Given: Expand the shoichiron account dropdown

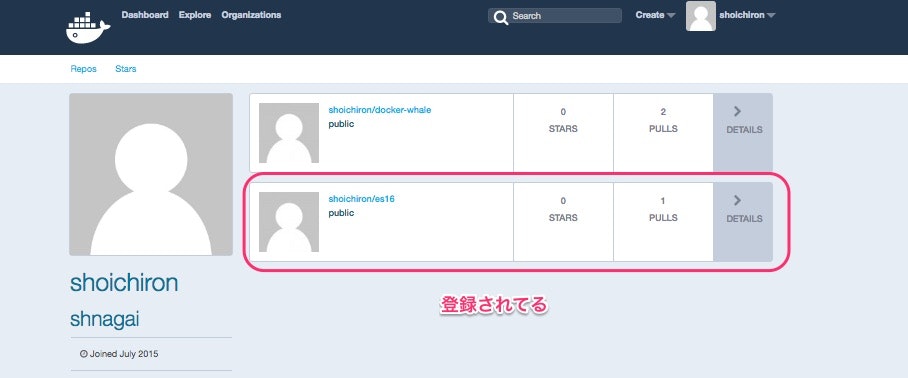Looking at the screenshot, I should (747, 15).
